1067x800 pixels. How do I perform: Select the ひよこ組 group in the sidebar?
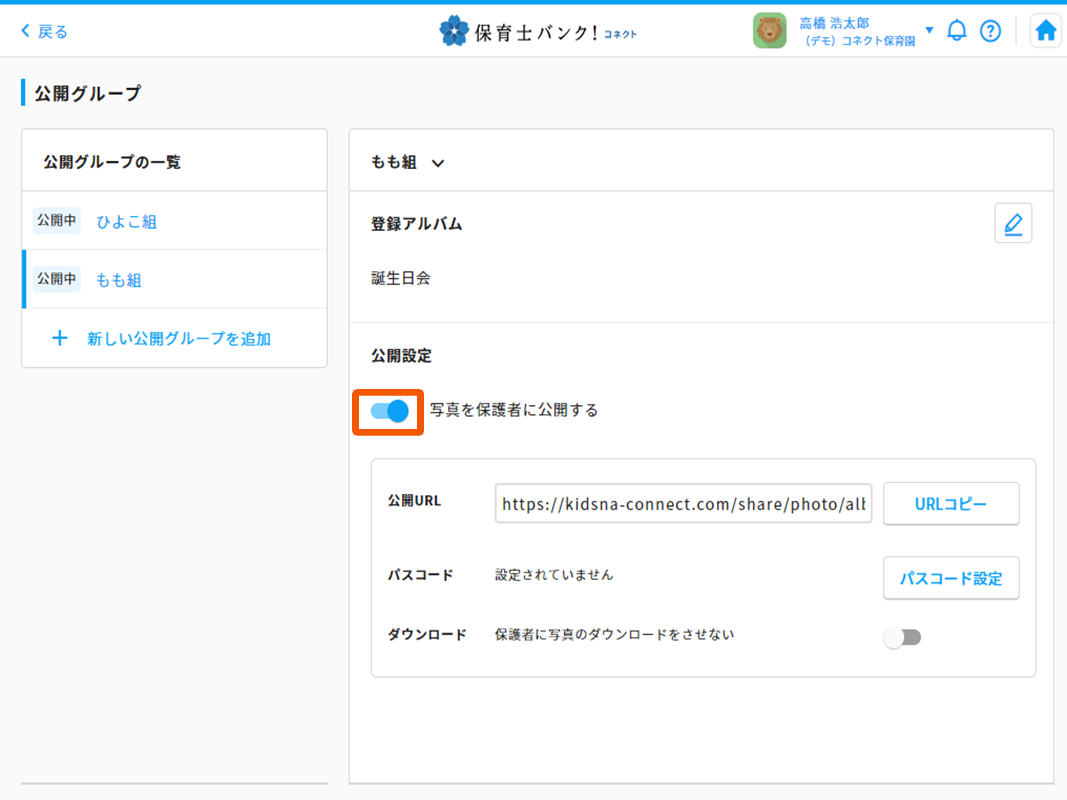click(127, 220)
